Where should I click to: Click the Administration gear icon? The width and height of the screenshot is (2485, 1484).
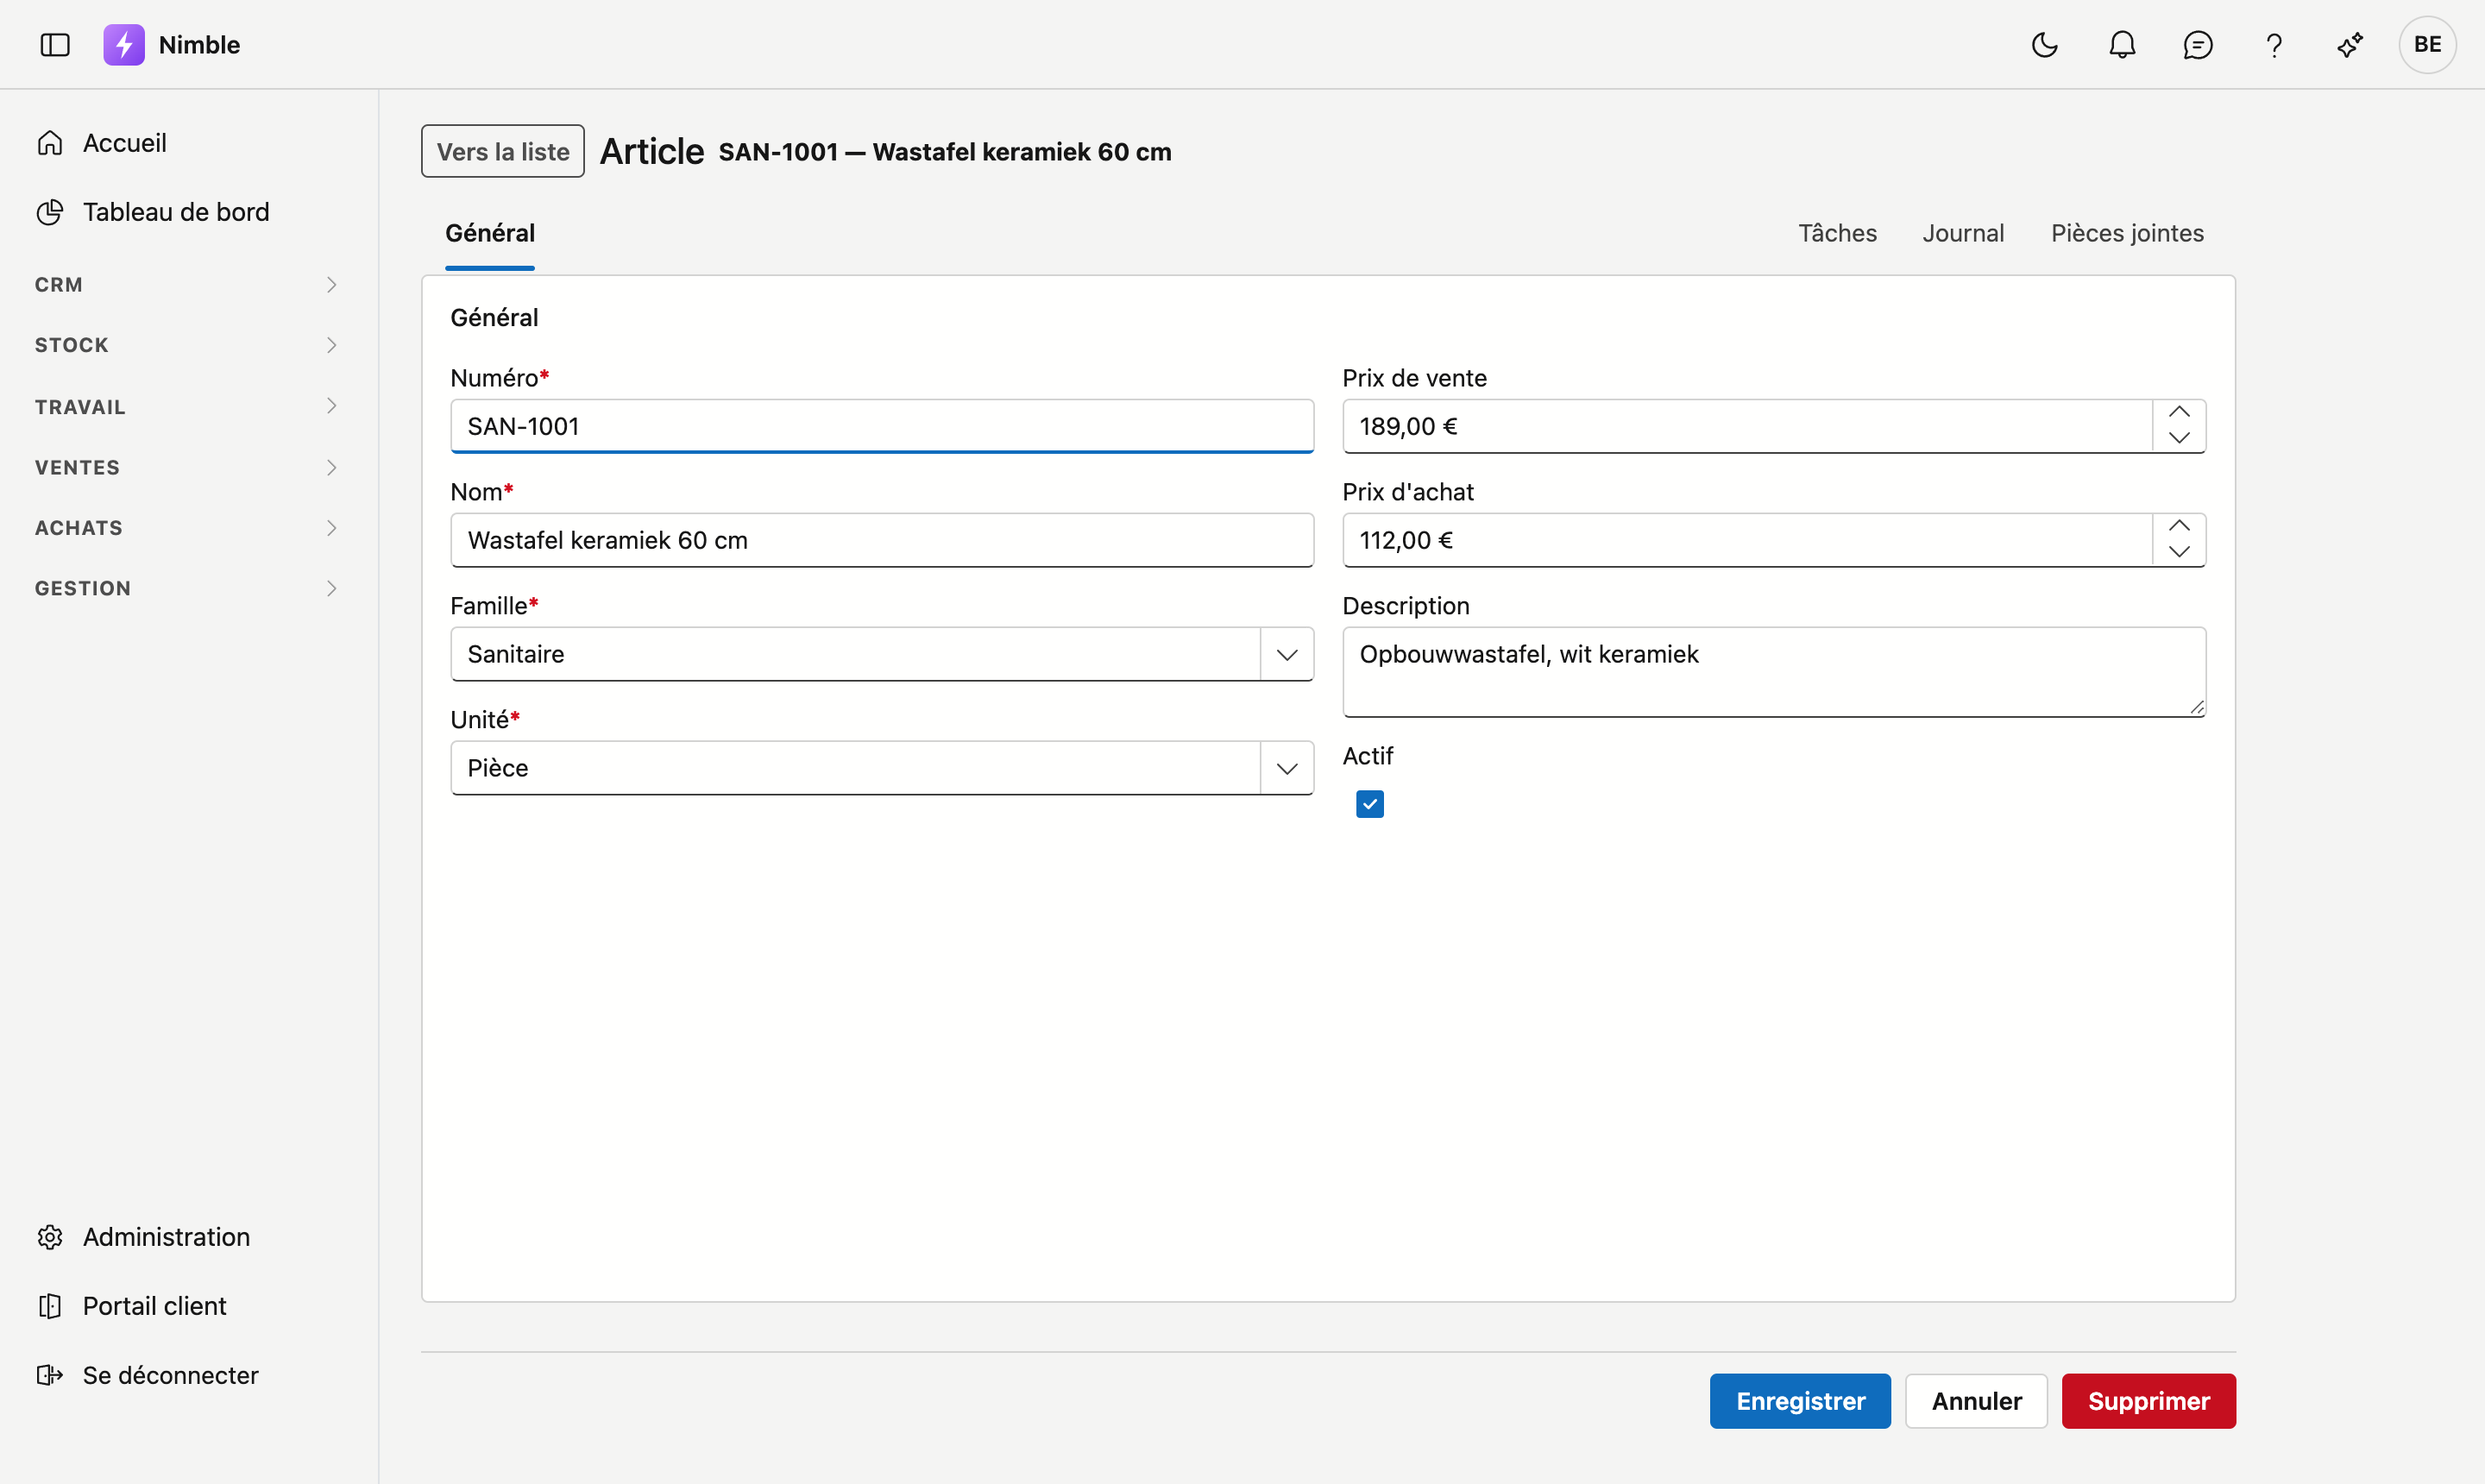[x=50, y=1237]
